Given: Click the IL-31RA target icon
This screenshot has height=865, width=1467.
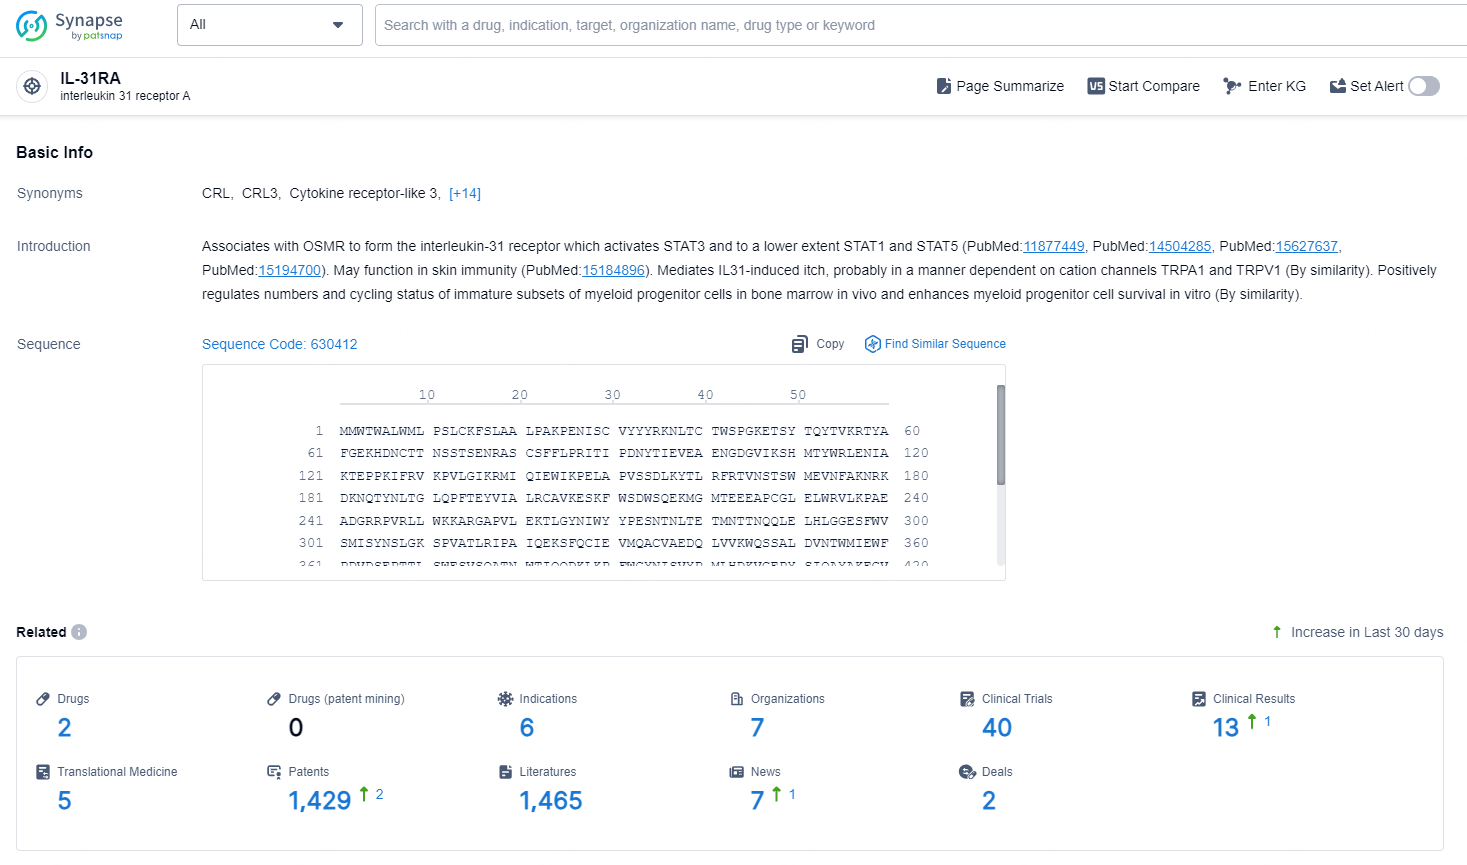Looking at the screenshot, I should click(32, 87).
